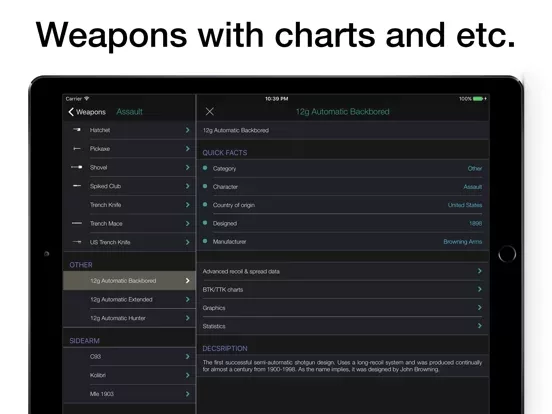The height and width of the screenshot is (414, 552).
Task: Select the highlighted 12g Automatic Backbored row
Action: [x=129, y=281]
